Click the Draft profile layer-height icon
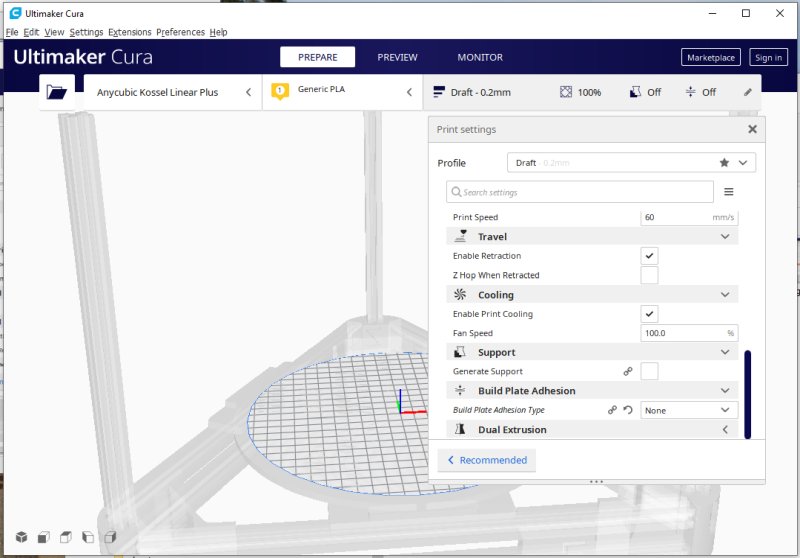800x558 pixels. (x=439, y=92)
